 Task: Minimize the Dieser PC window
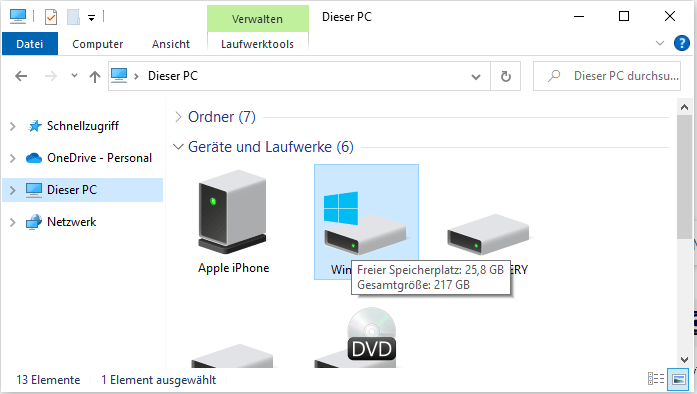point(579,17)
